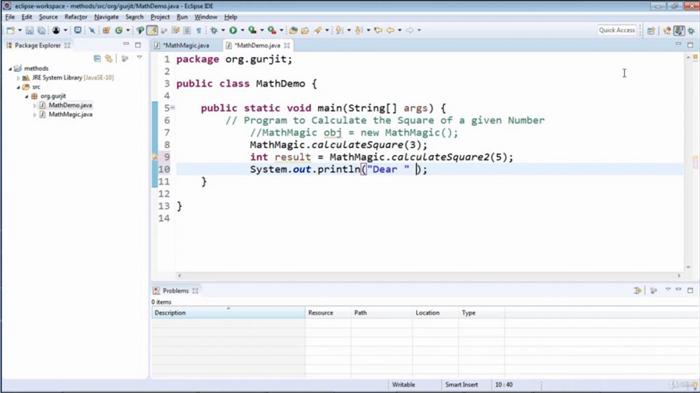Select MathDemo.java in Package Explorer

70,105
